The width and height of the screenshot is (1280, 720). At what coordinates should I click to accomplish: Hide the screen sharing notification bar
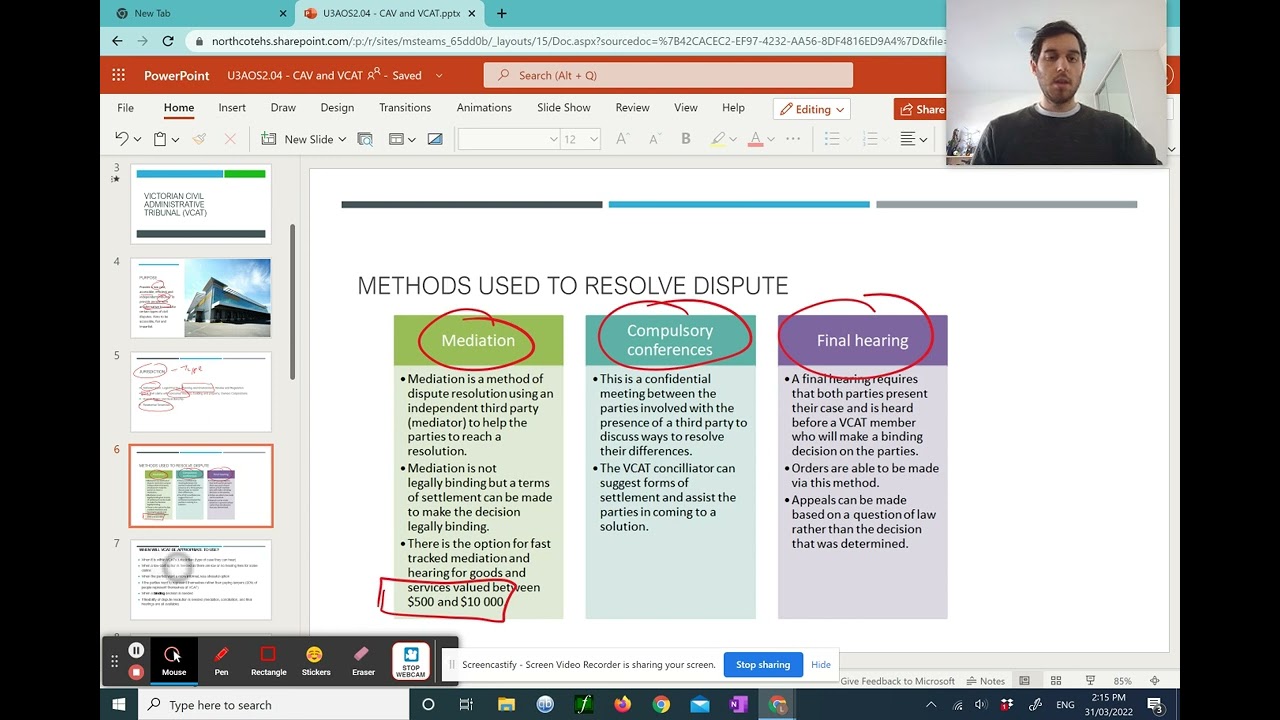click(x=821, y=664)
